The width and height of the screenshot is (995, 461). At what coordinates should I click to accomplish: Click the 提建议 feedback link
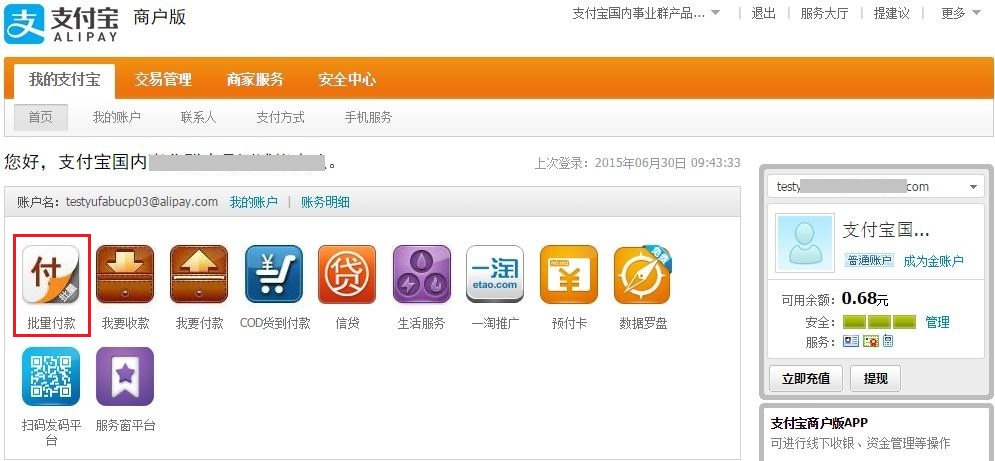pyautogui.click(x=892, y=13)
